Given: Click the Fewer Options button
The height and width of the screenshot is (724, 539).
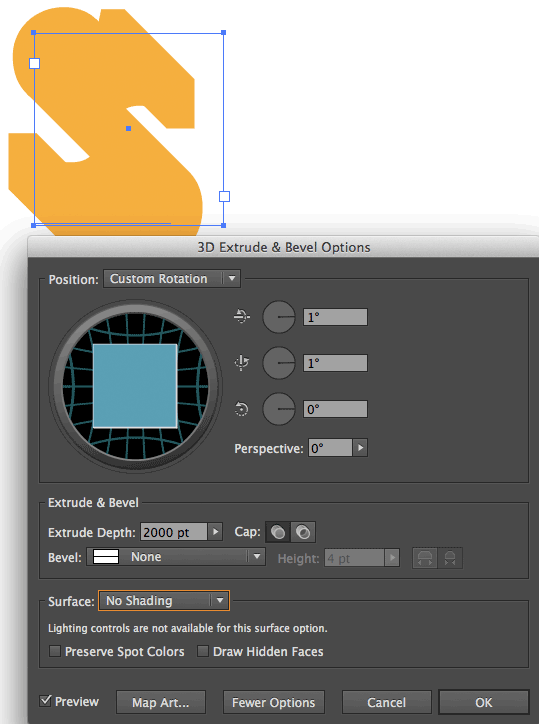Looking at the screenshot, I should [273, 702].
